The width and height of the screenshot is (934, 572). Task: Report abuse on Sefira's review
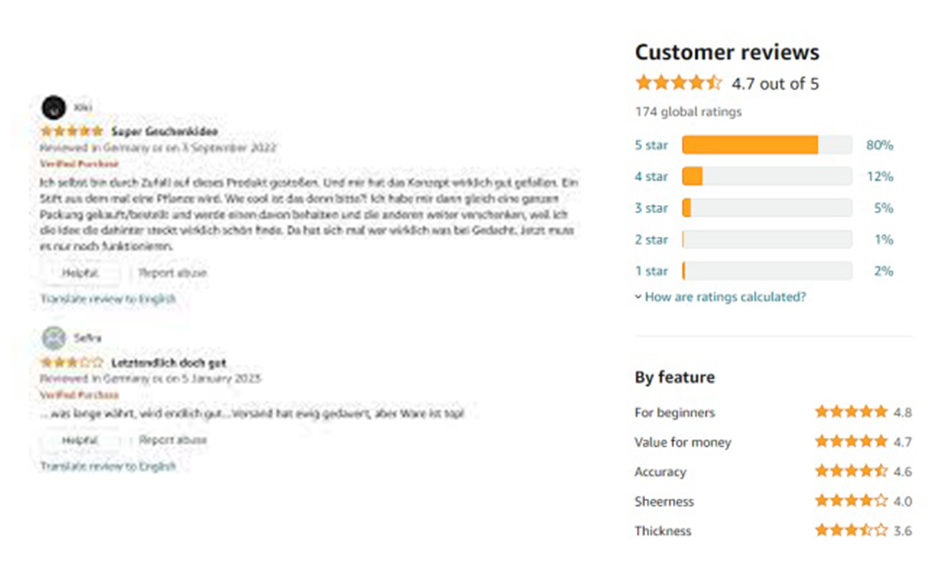click(x=173, y=440)
